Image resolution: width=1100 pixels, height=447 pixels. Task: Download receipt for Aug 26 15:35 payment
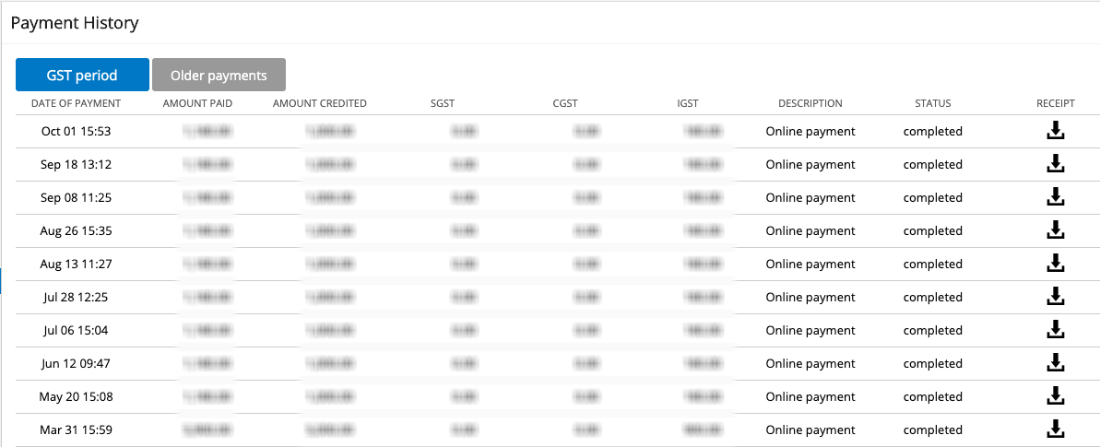pos(1055,230)
